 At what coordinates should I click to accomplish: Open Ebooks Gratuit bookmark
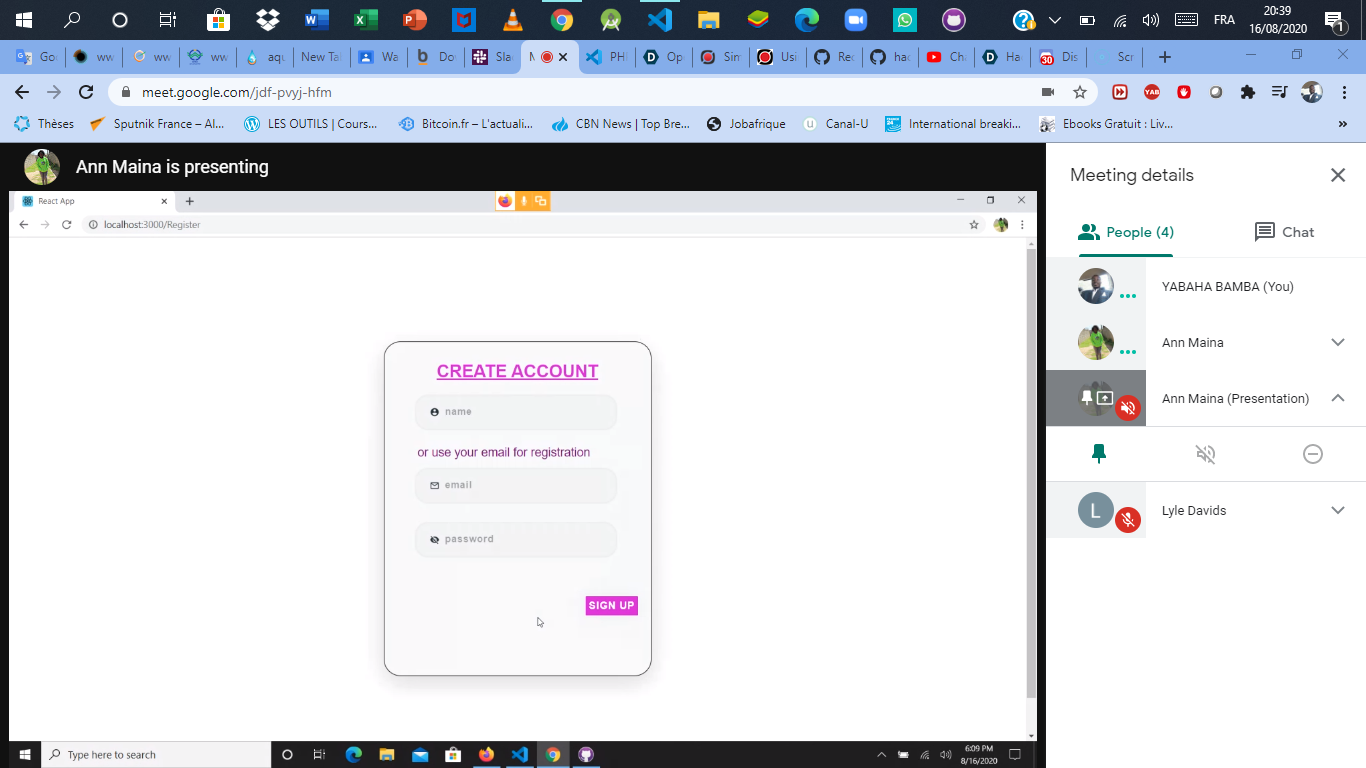(x=1106, y=124)
